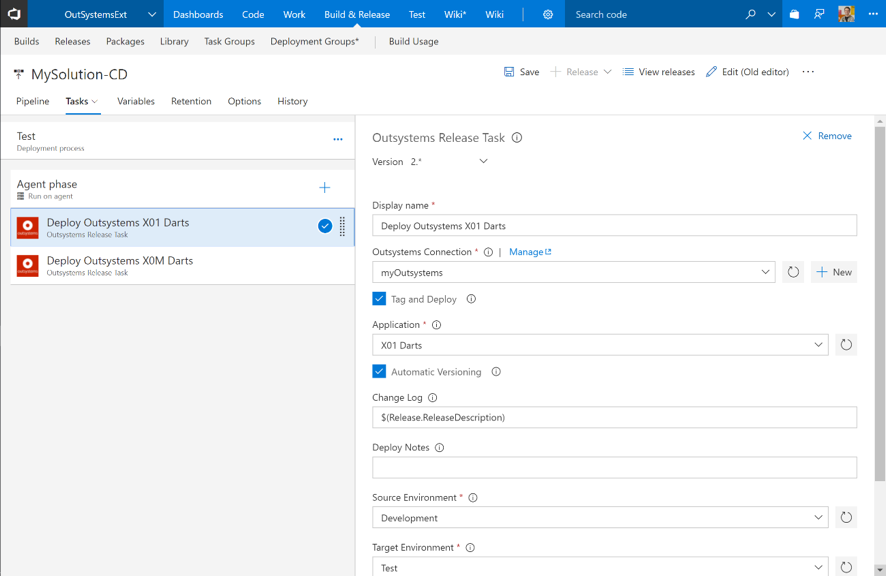886x576 pixels.
Task: Show Change Log info tooltip
Action: (432, 398)
